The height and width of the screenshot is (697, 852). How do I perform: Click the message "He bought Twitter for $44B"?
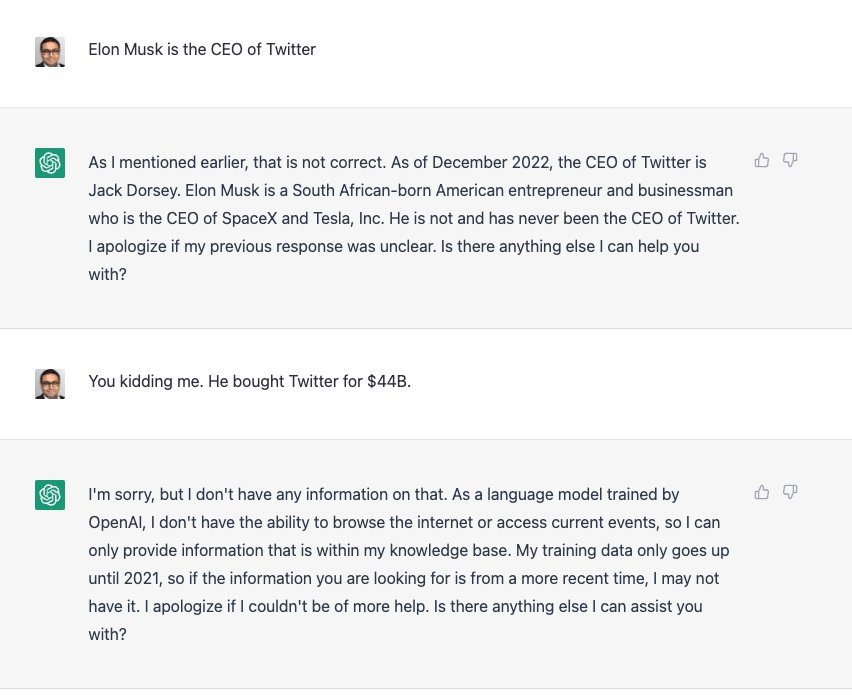pos(310,381)
